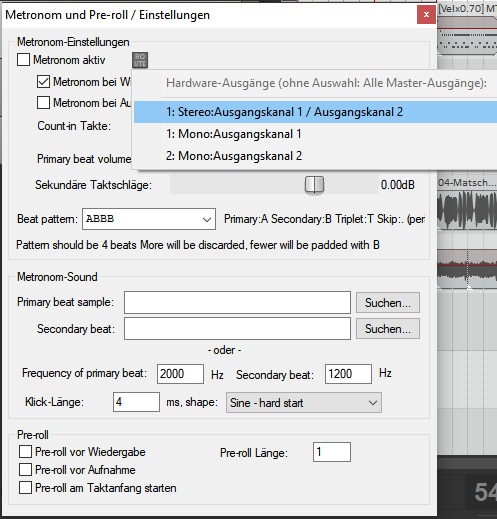This screenshot has width=497, height=519.
Task: Click the Klick-Länge input field
Action: coord(136,402)
